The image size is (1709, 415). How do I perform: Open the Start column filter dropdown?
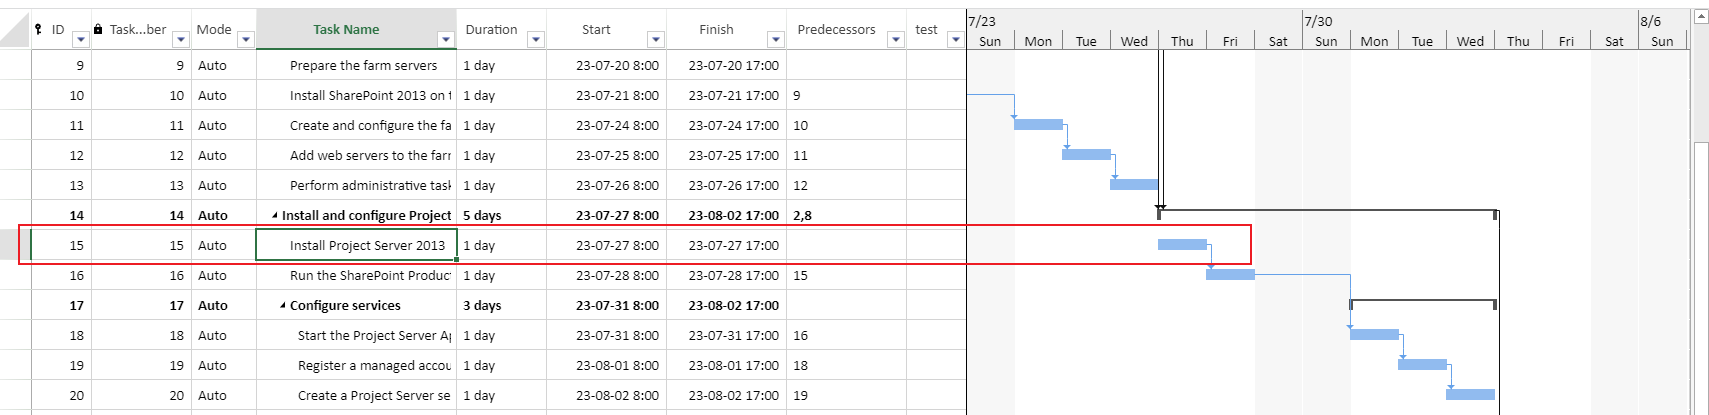[x=656, y=40]
